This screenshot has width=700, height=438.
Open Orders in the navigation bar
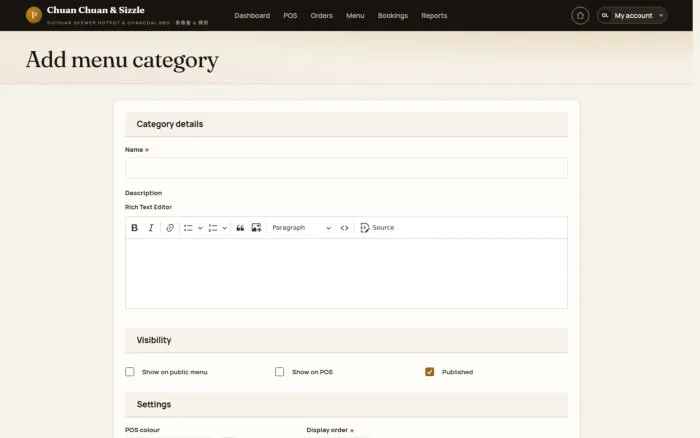(x=321, y=16)
